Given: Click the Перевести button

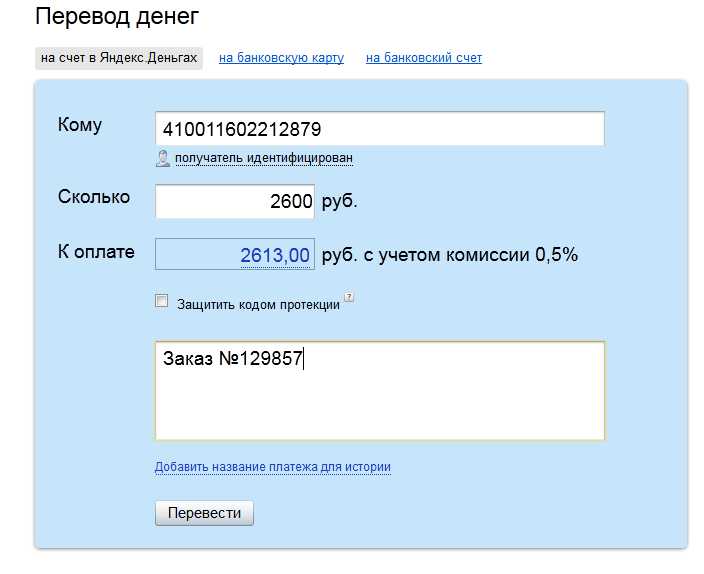Looking at the screenshot, I should point(204,513).
